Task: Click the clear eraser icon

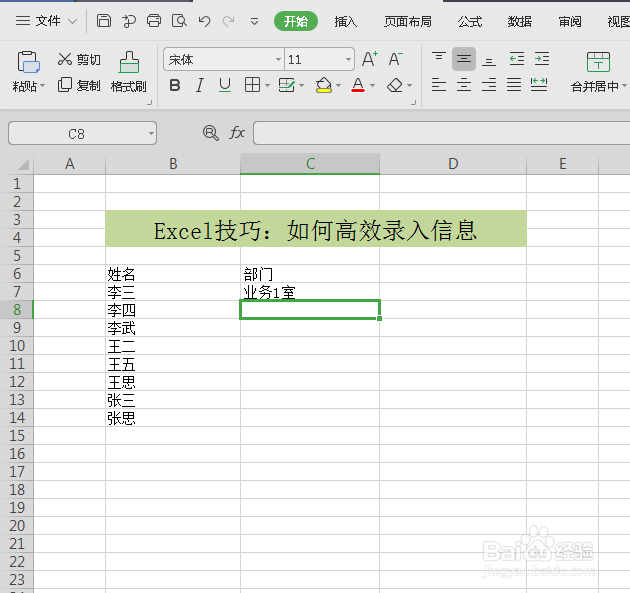Action: (395, 85)
